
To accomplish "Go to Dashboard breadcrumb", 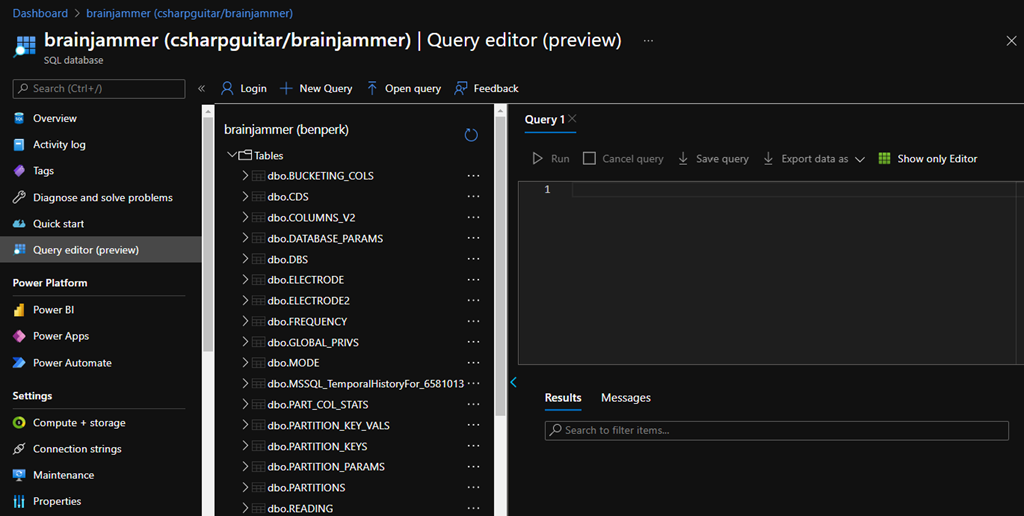I will pyautogui.click(x=40, y=13).
